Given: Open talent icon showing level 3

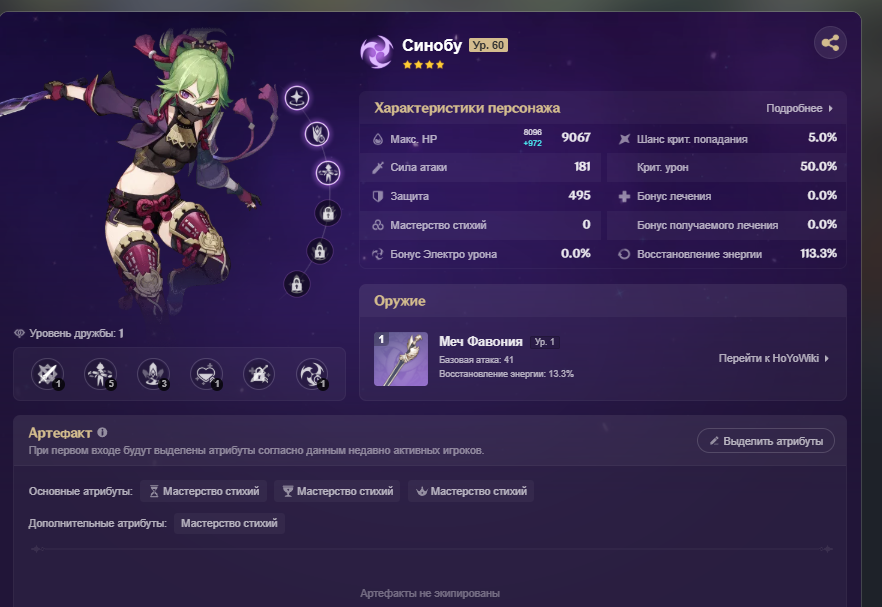Looking at the screenshot, I should [153, 374].
